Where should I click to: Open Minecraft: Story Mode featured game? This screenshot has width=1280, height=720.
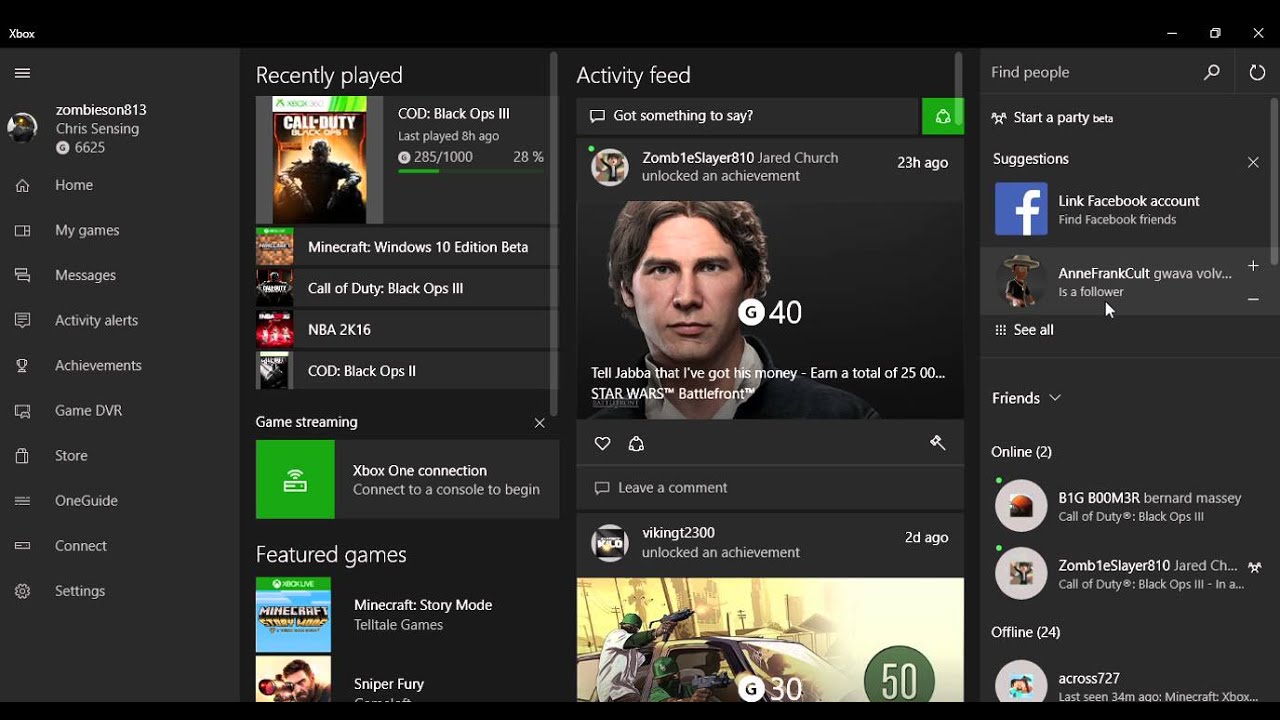[x=405, y=614]
